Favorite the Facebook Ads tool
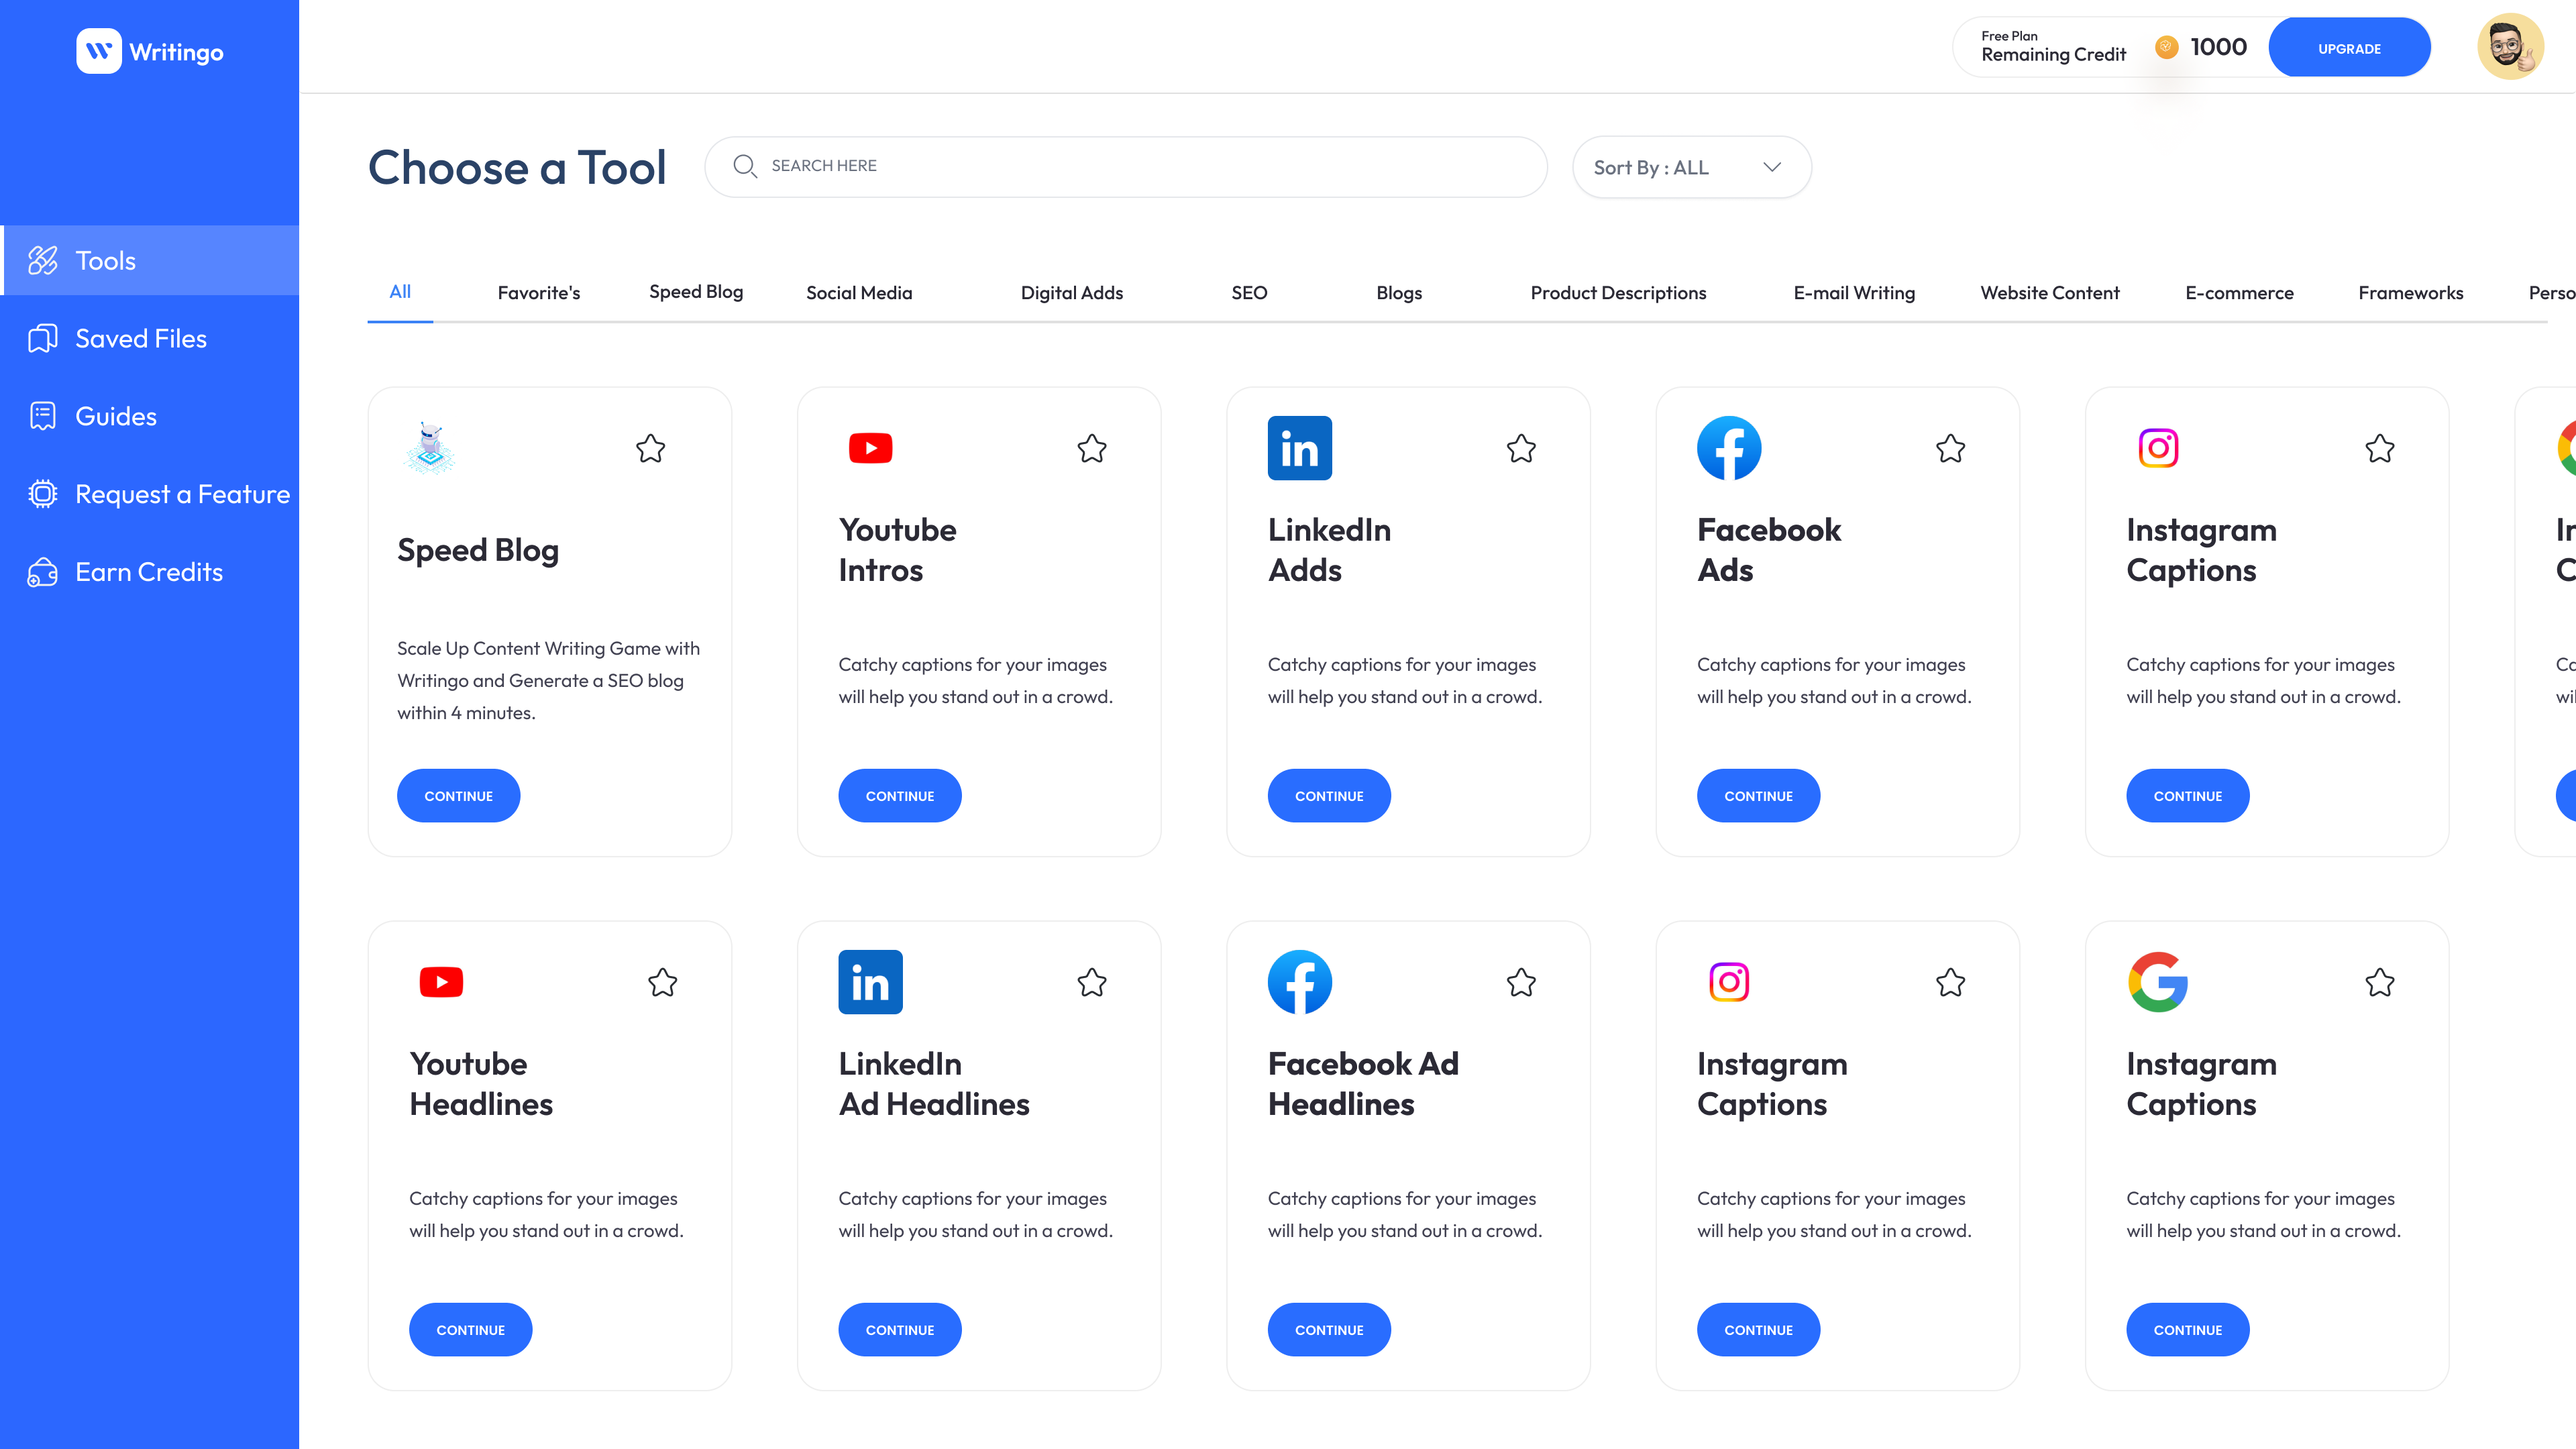Image resolution: width=2576 pixels, height=1449 pixels. 1950,450
